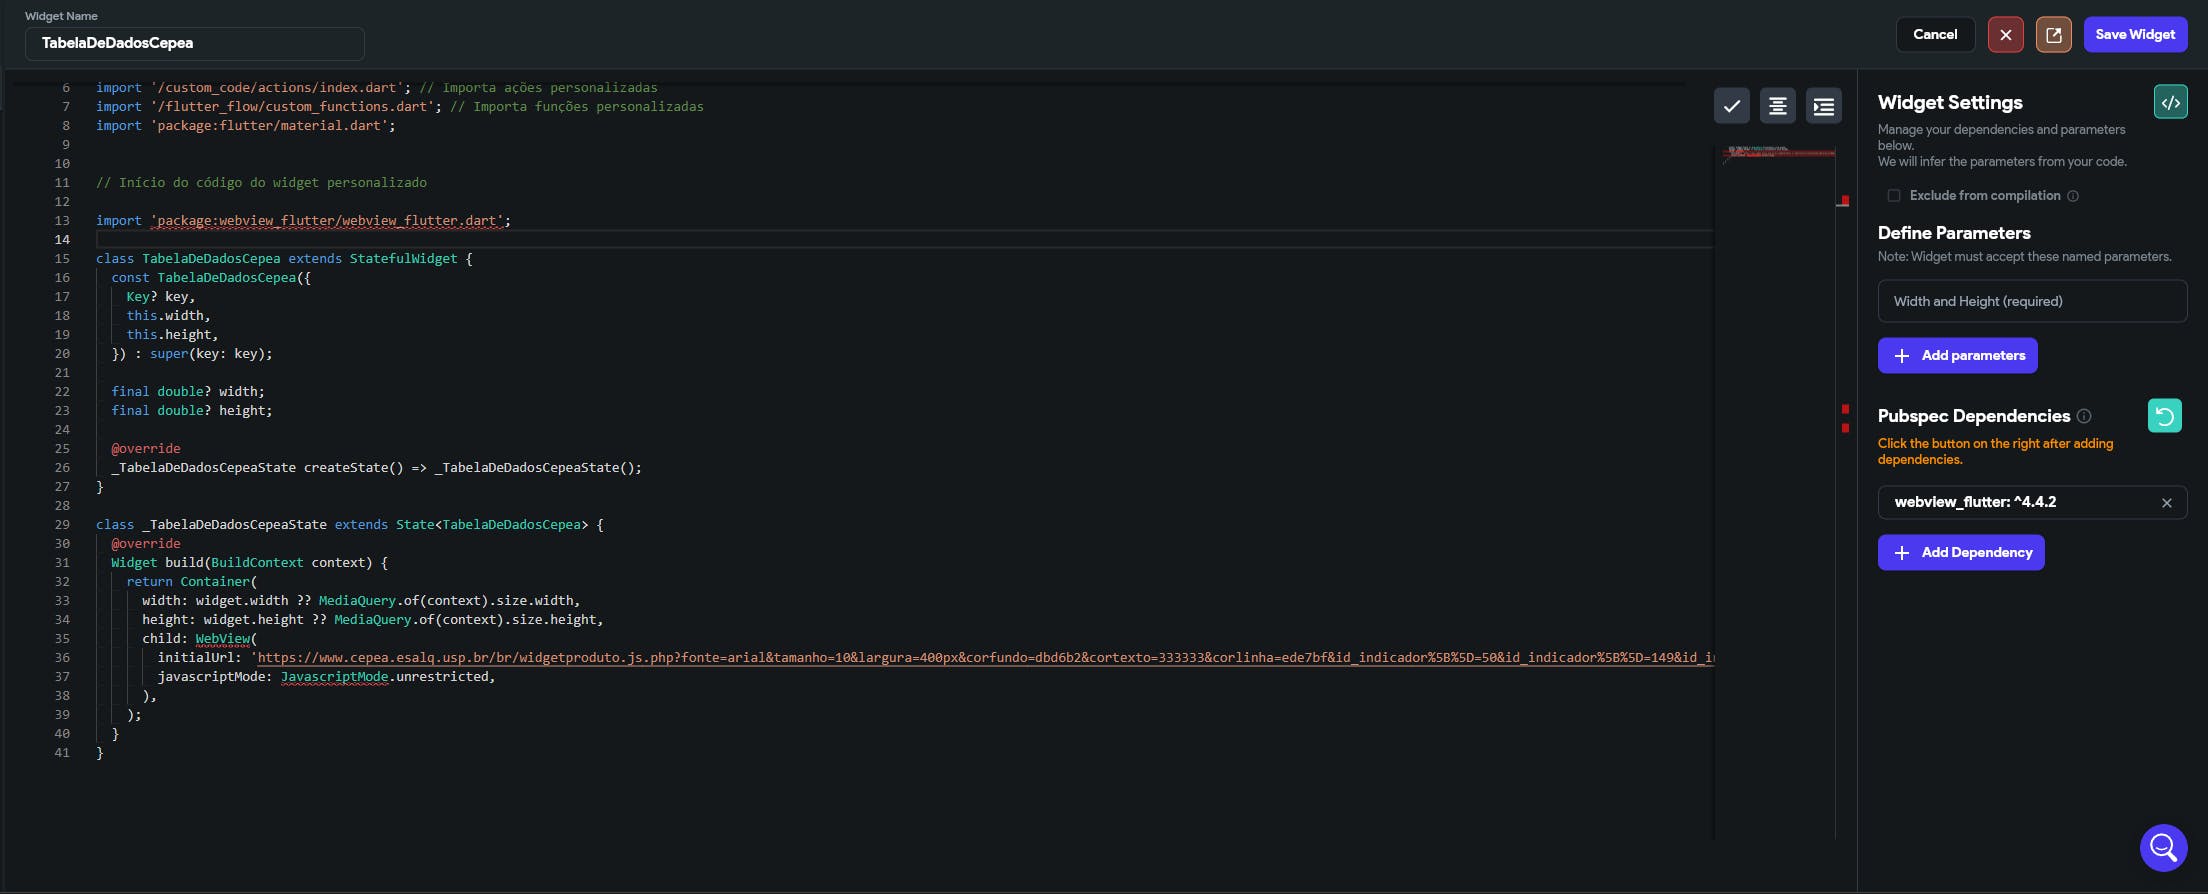The width and height of the screenshot is (2208, 894).
Task: Click the 'this.width,' line
Action: [x=168, y=315]
